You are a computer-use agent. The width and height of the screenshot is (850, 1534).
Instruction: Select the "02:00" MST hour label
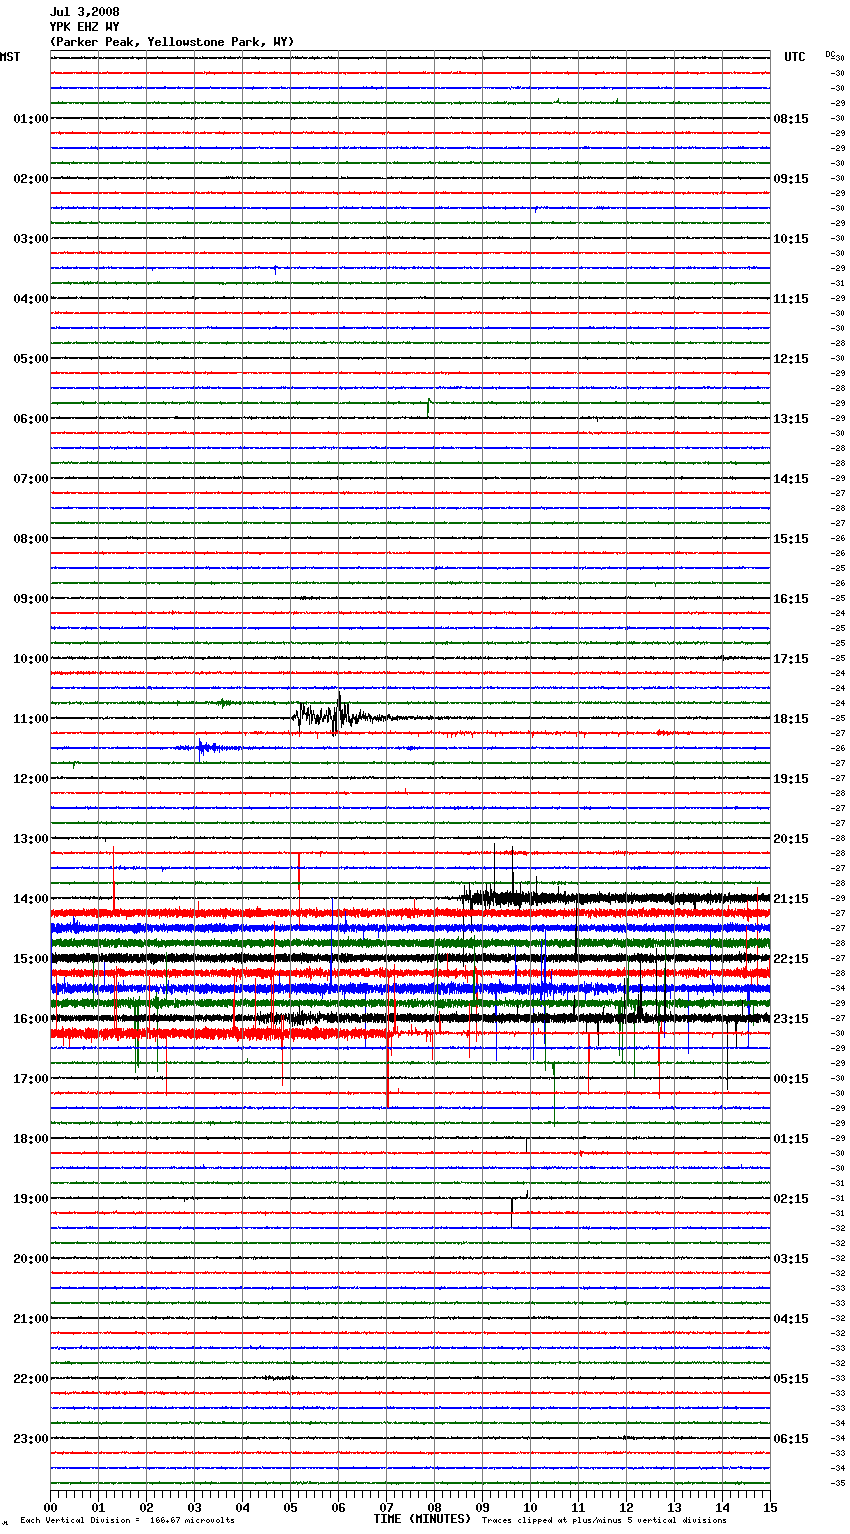(30, 179)
